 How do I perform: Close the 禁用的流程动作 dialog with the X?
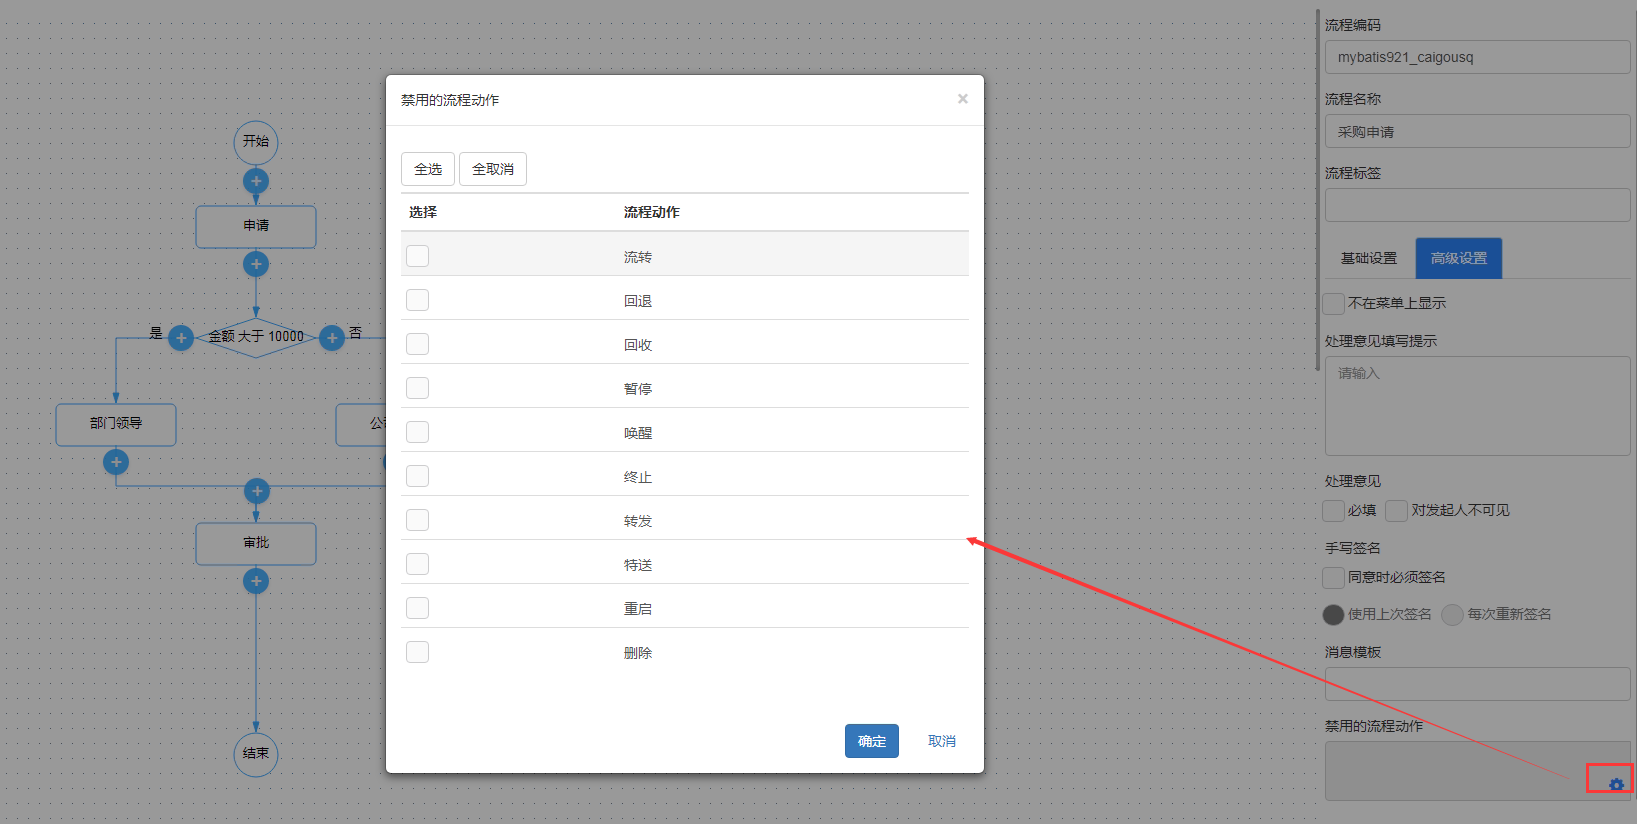pos(962,99)
